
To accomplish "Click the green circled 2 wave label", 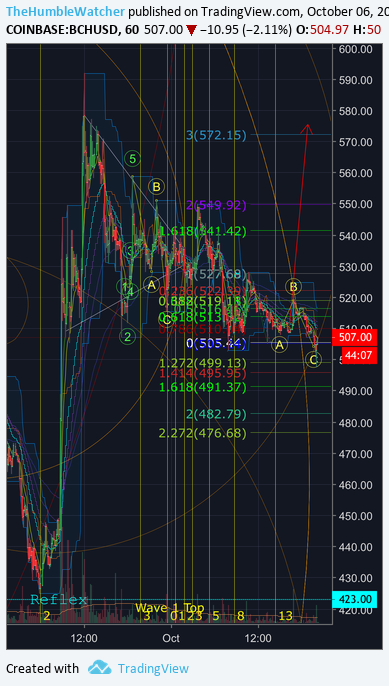I will [x=128, y=336].
